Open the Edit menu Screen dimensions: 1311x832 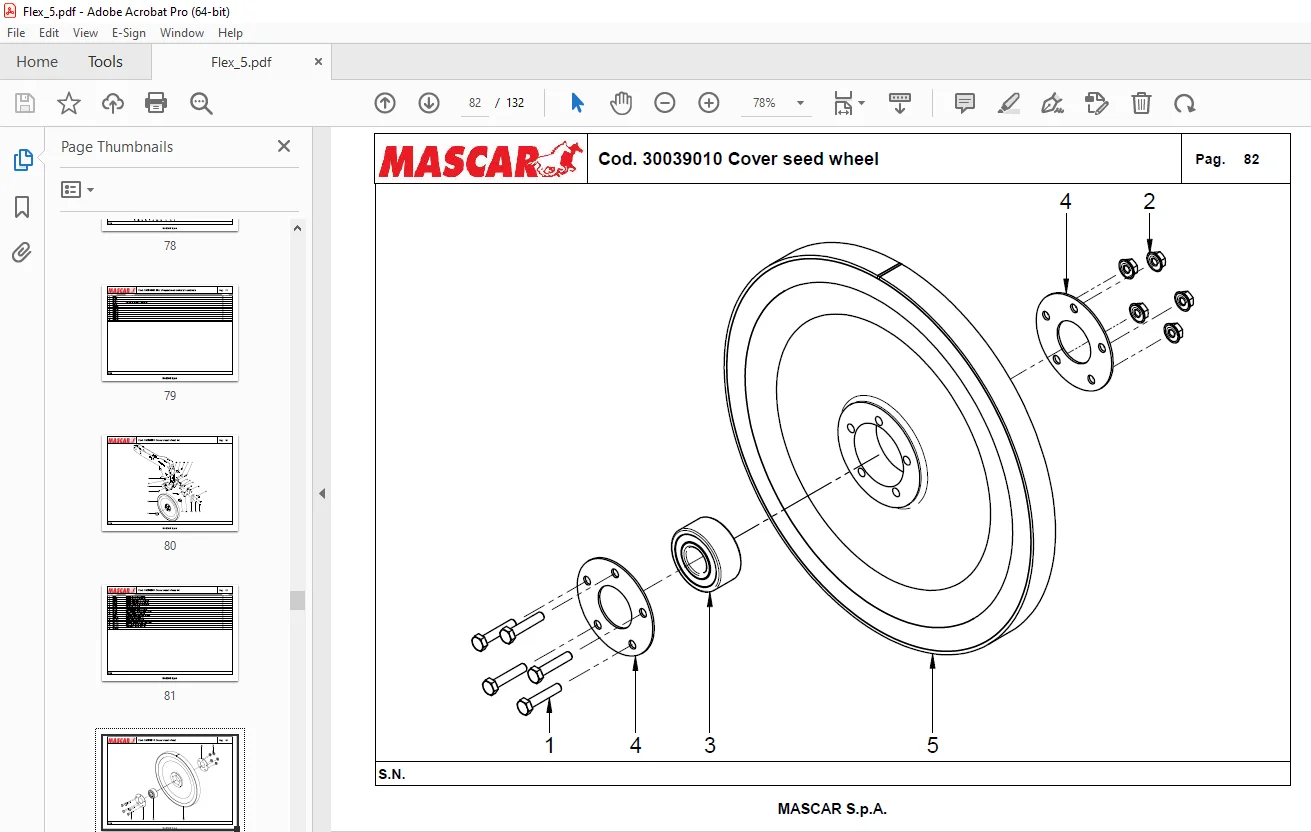tap(49, 33)
